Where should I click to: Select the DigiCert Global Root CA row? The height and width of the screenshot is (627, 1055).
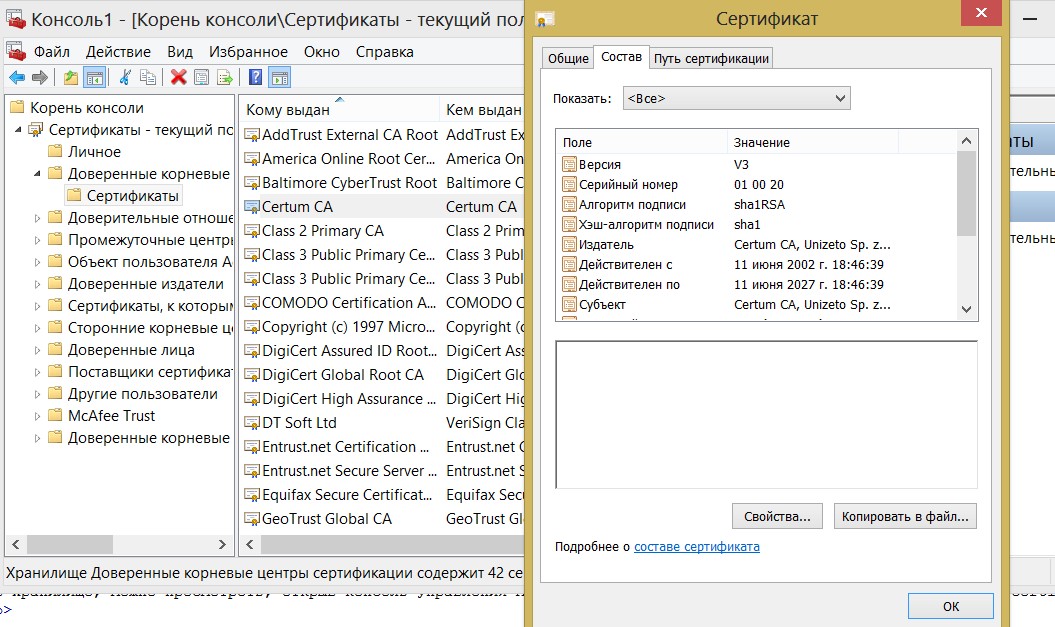(x=384, y=375)
